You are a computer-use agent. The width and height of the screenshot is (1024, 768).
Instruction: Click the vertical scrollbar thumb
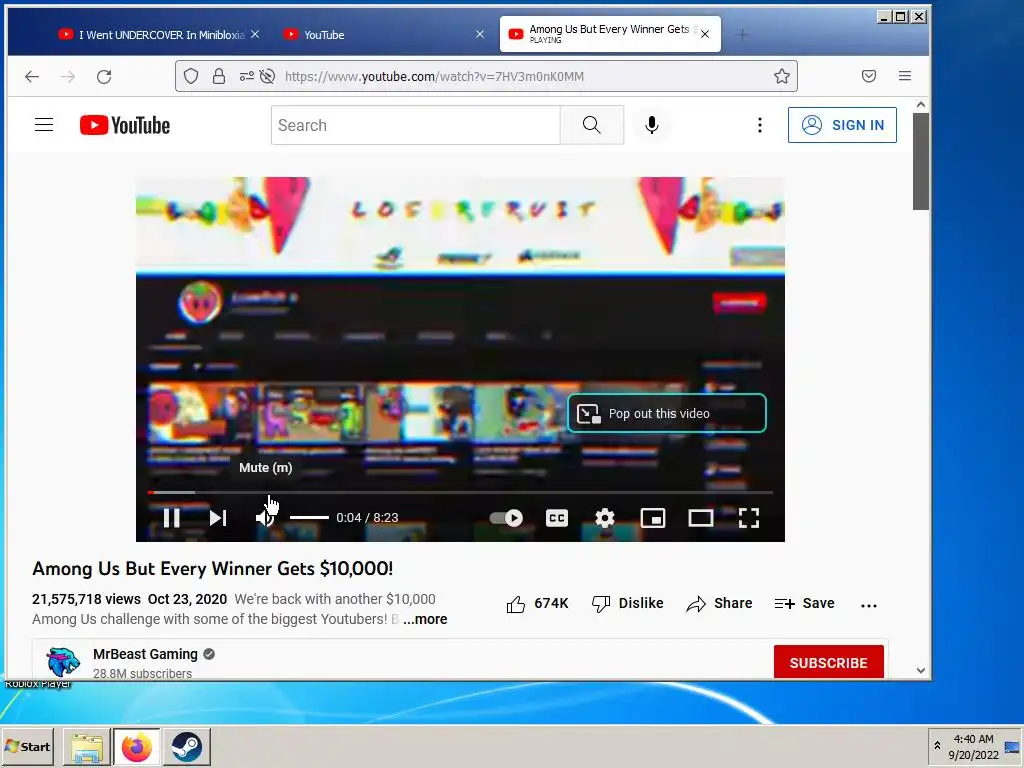point(921,161)
